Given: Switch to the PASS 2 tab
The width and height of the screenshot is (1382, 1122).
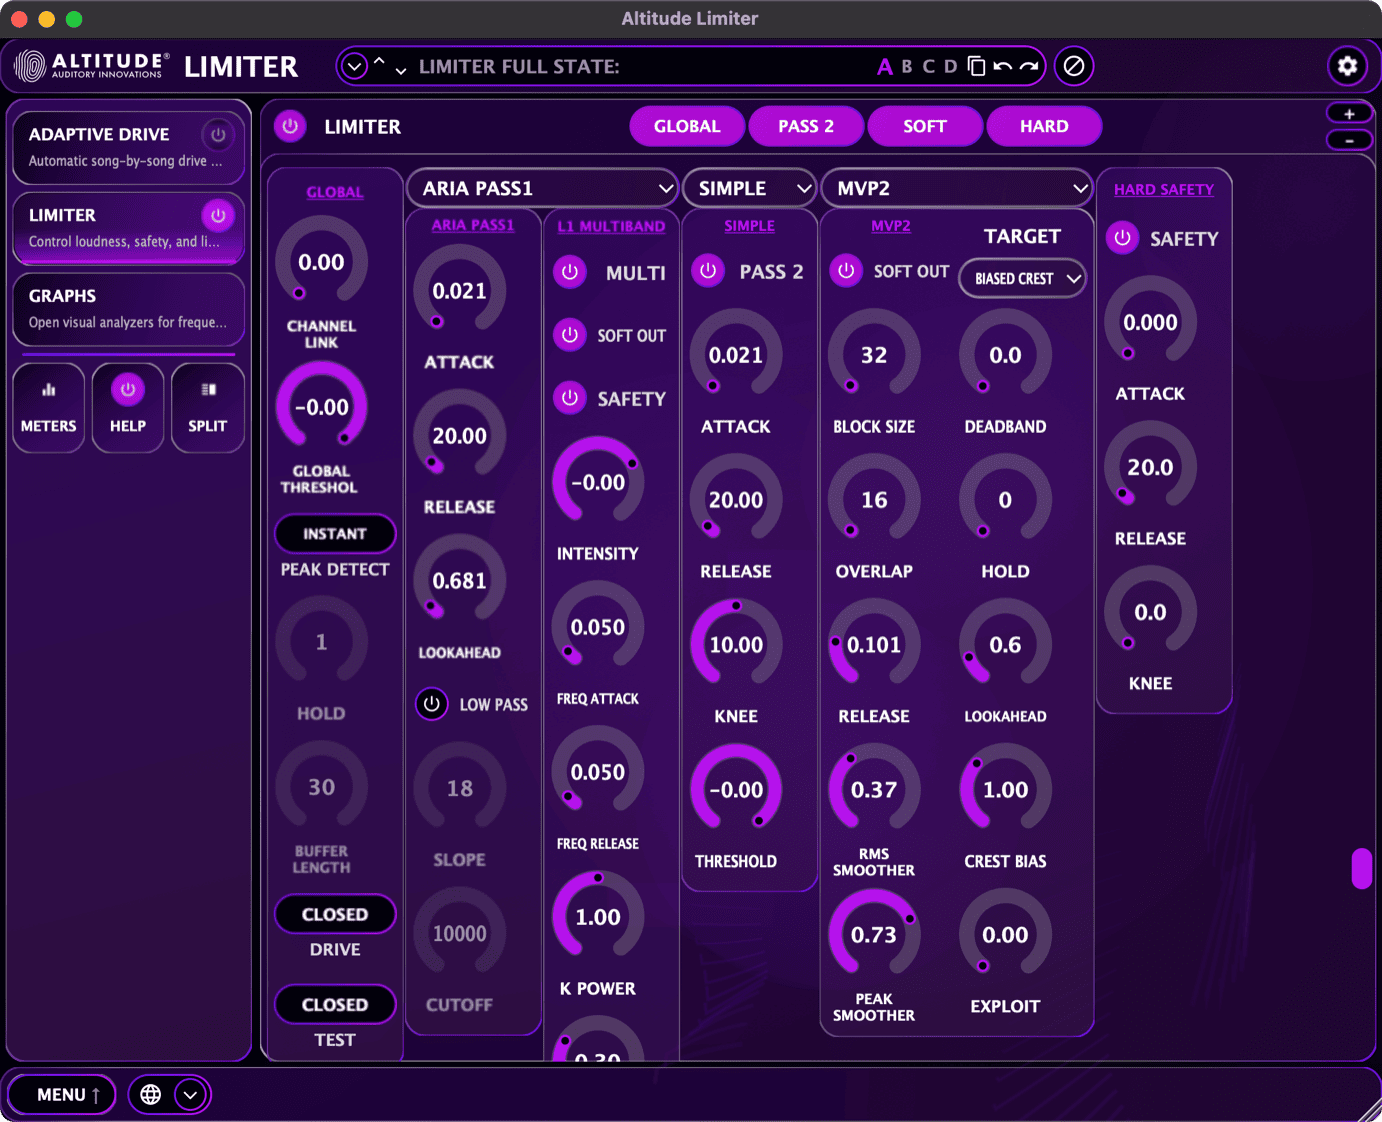Looking at the screenshot, I should (x=806, y=126).
